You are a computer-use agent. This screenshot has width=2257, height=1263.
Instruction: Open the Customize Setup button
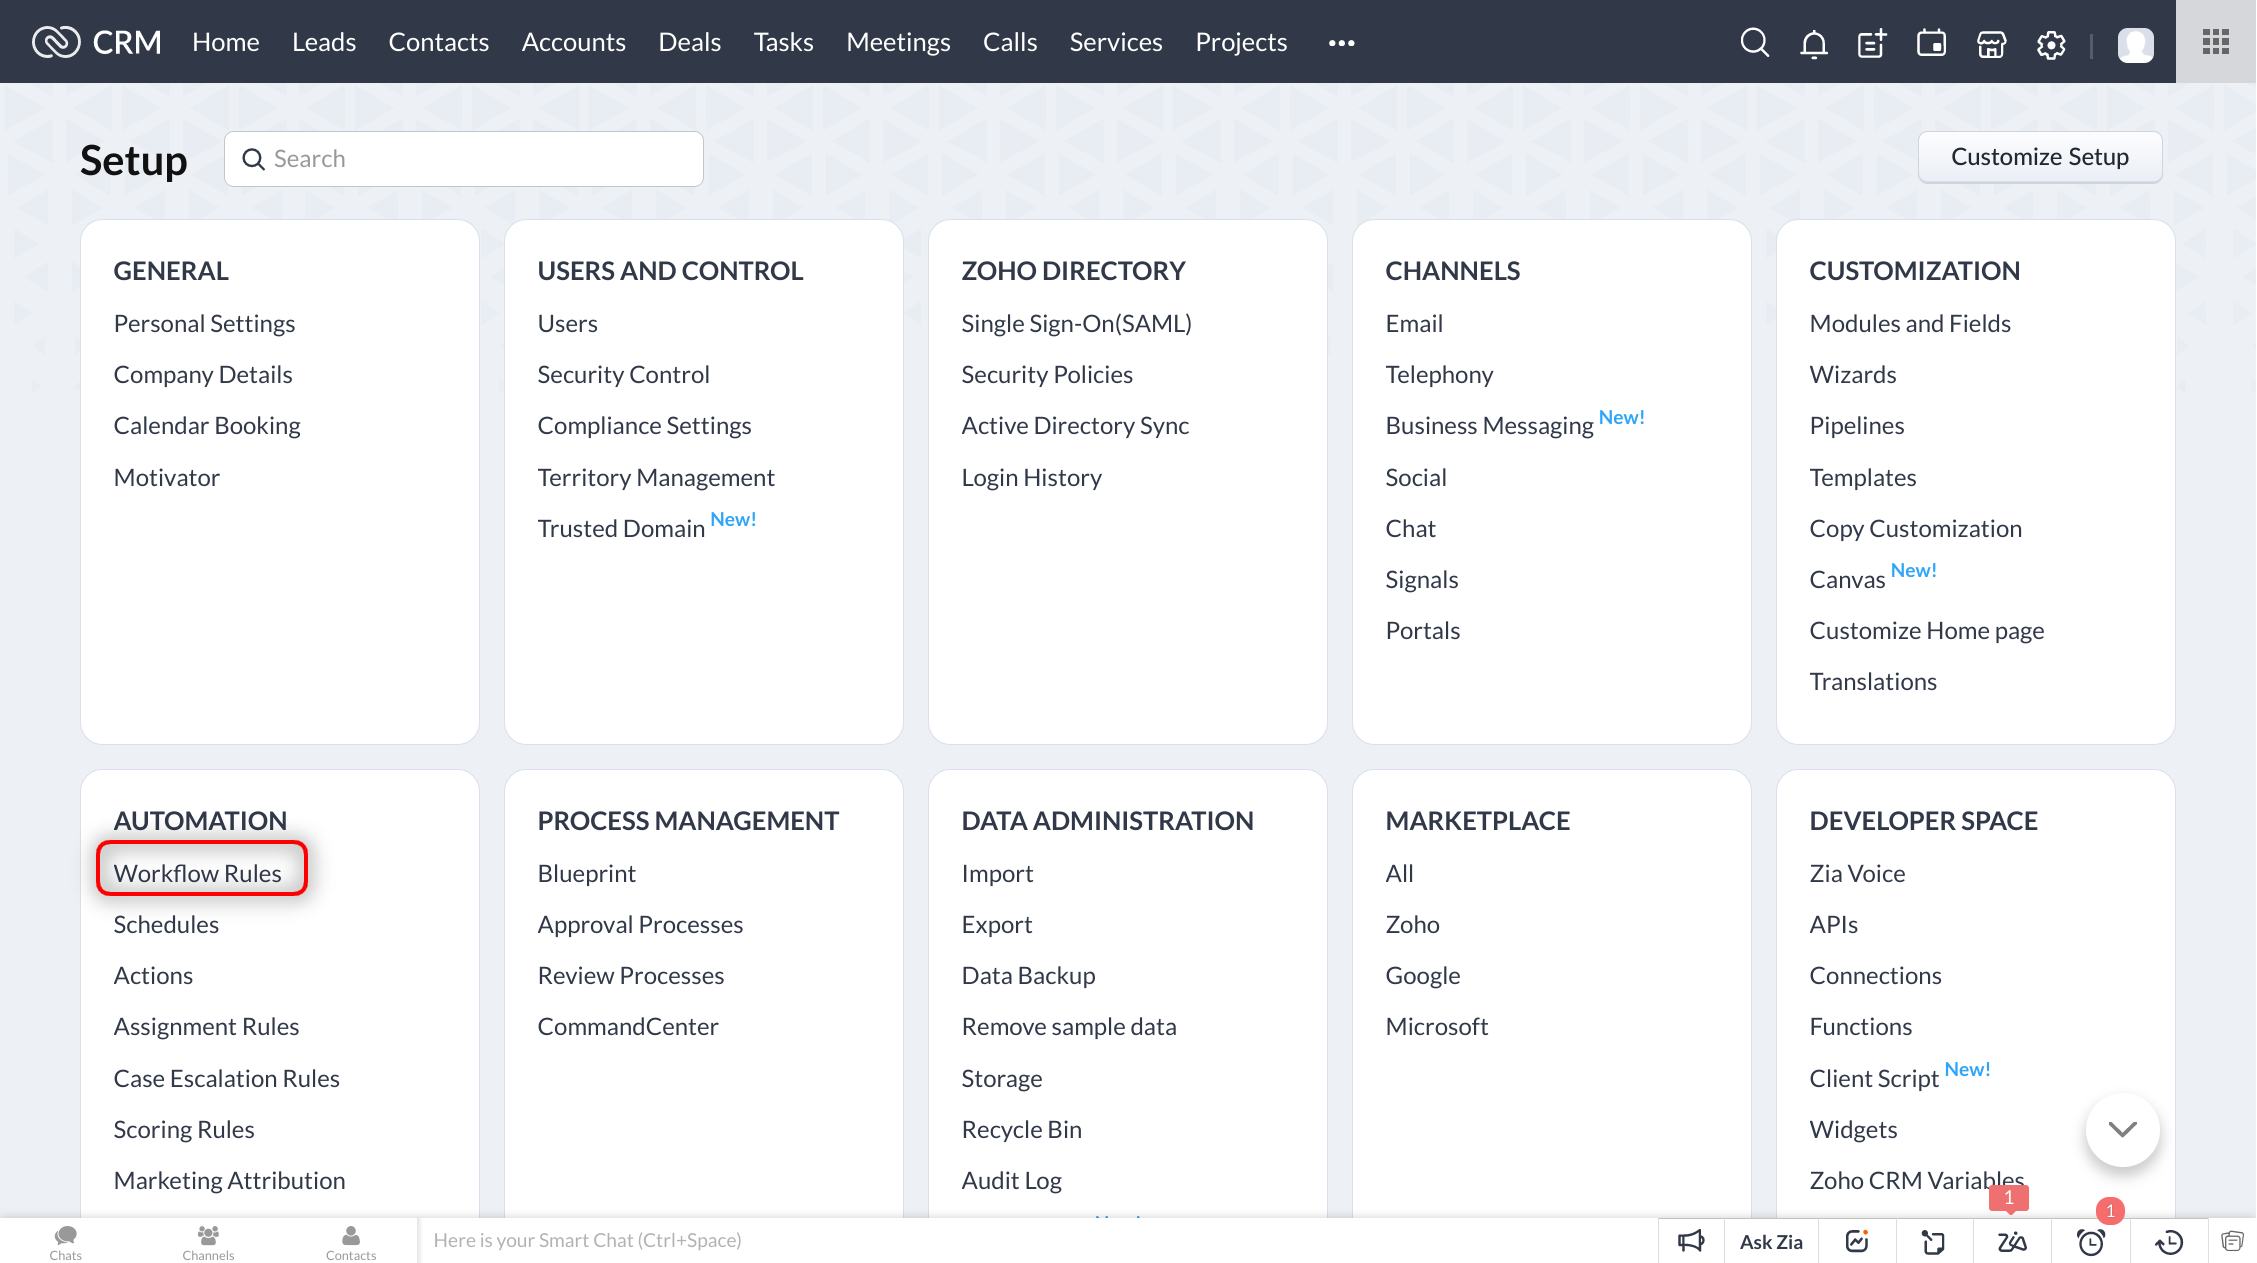click(2040, 155)
